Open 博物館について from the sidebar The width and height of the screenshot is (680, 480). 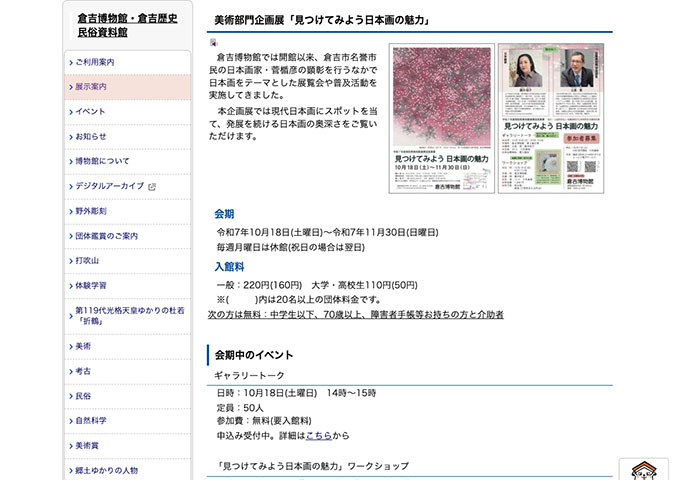point(101,161)
